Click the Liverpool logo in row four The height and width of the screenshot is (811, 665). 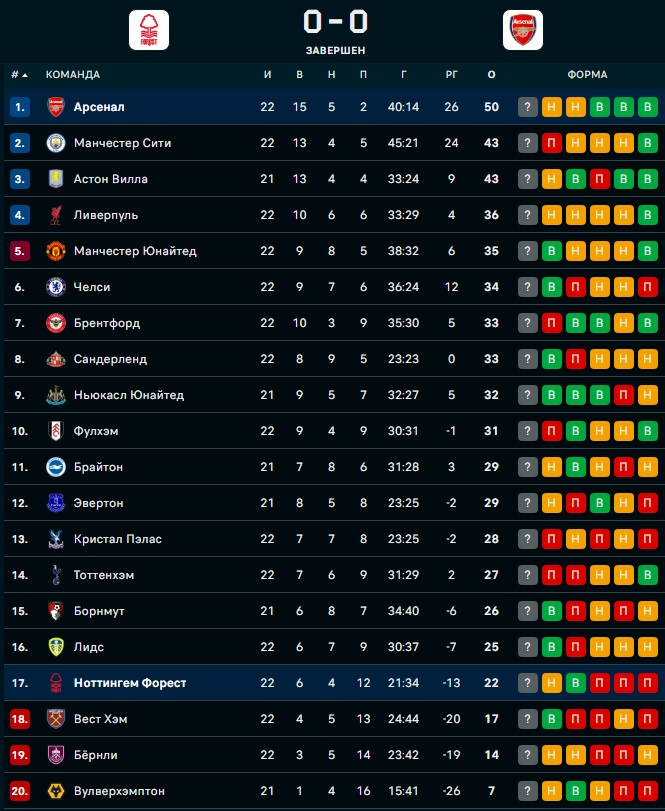pyautogui.click(x=56, y=215)
